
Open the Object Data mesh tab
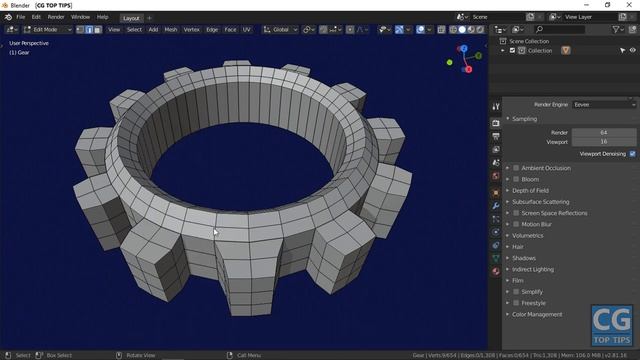496,258
